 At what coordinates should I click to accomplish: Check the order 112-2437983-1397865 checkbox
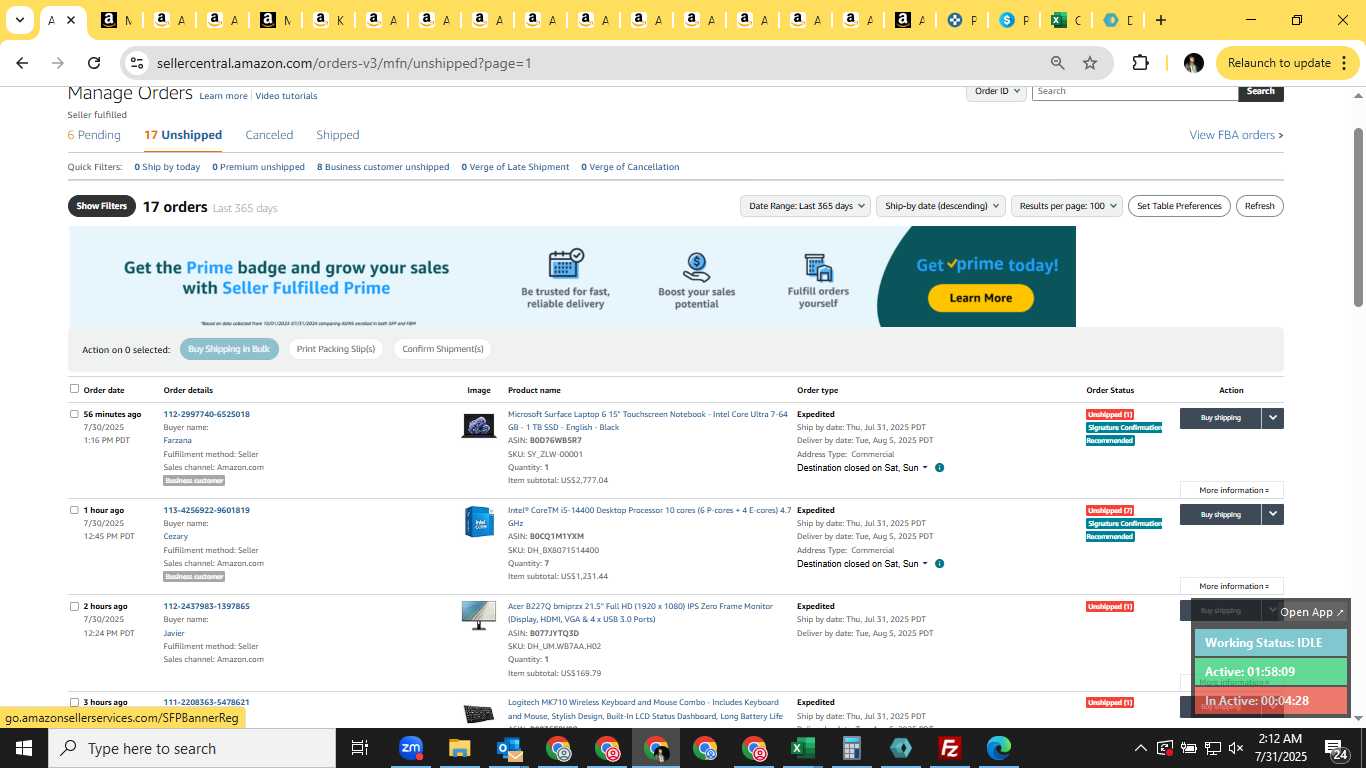[x=74, y=606]
